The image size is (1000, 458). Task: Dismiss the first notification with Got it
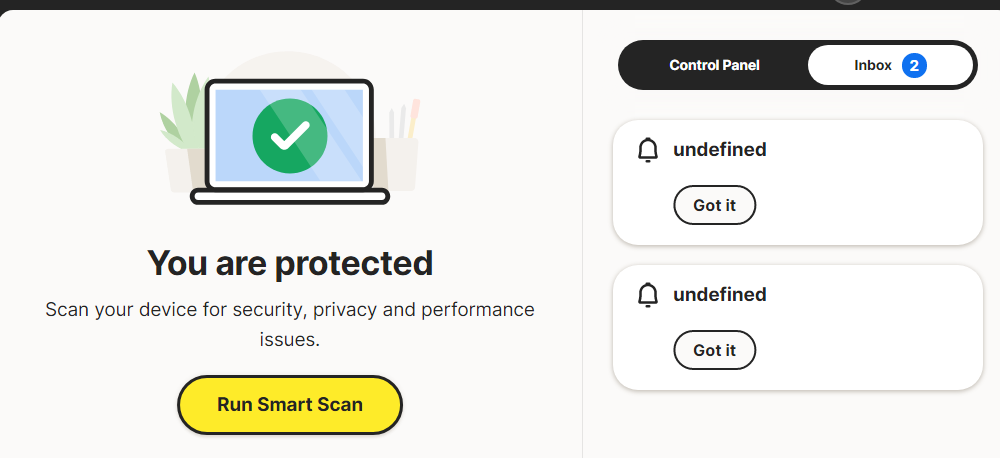[x=714, y=205]
